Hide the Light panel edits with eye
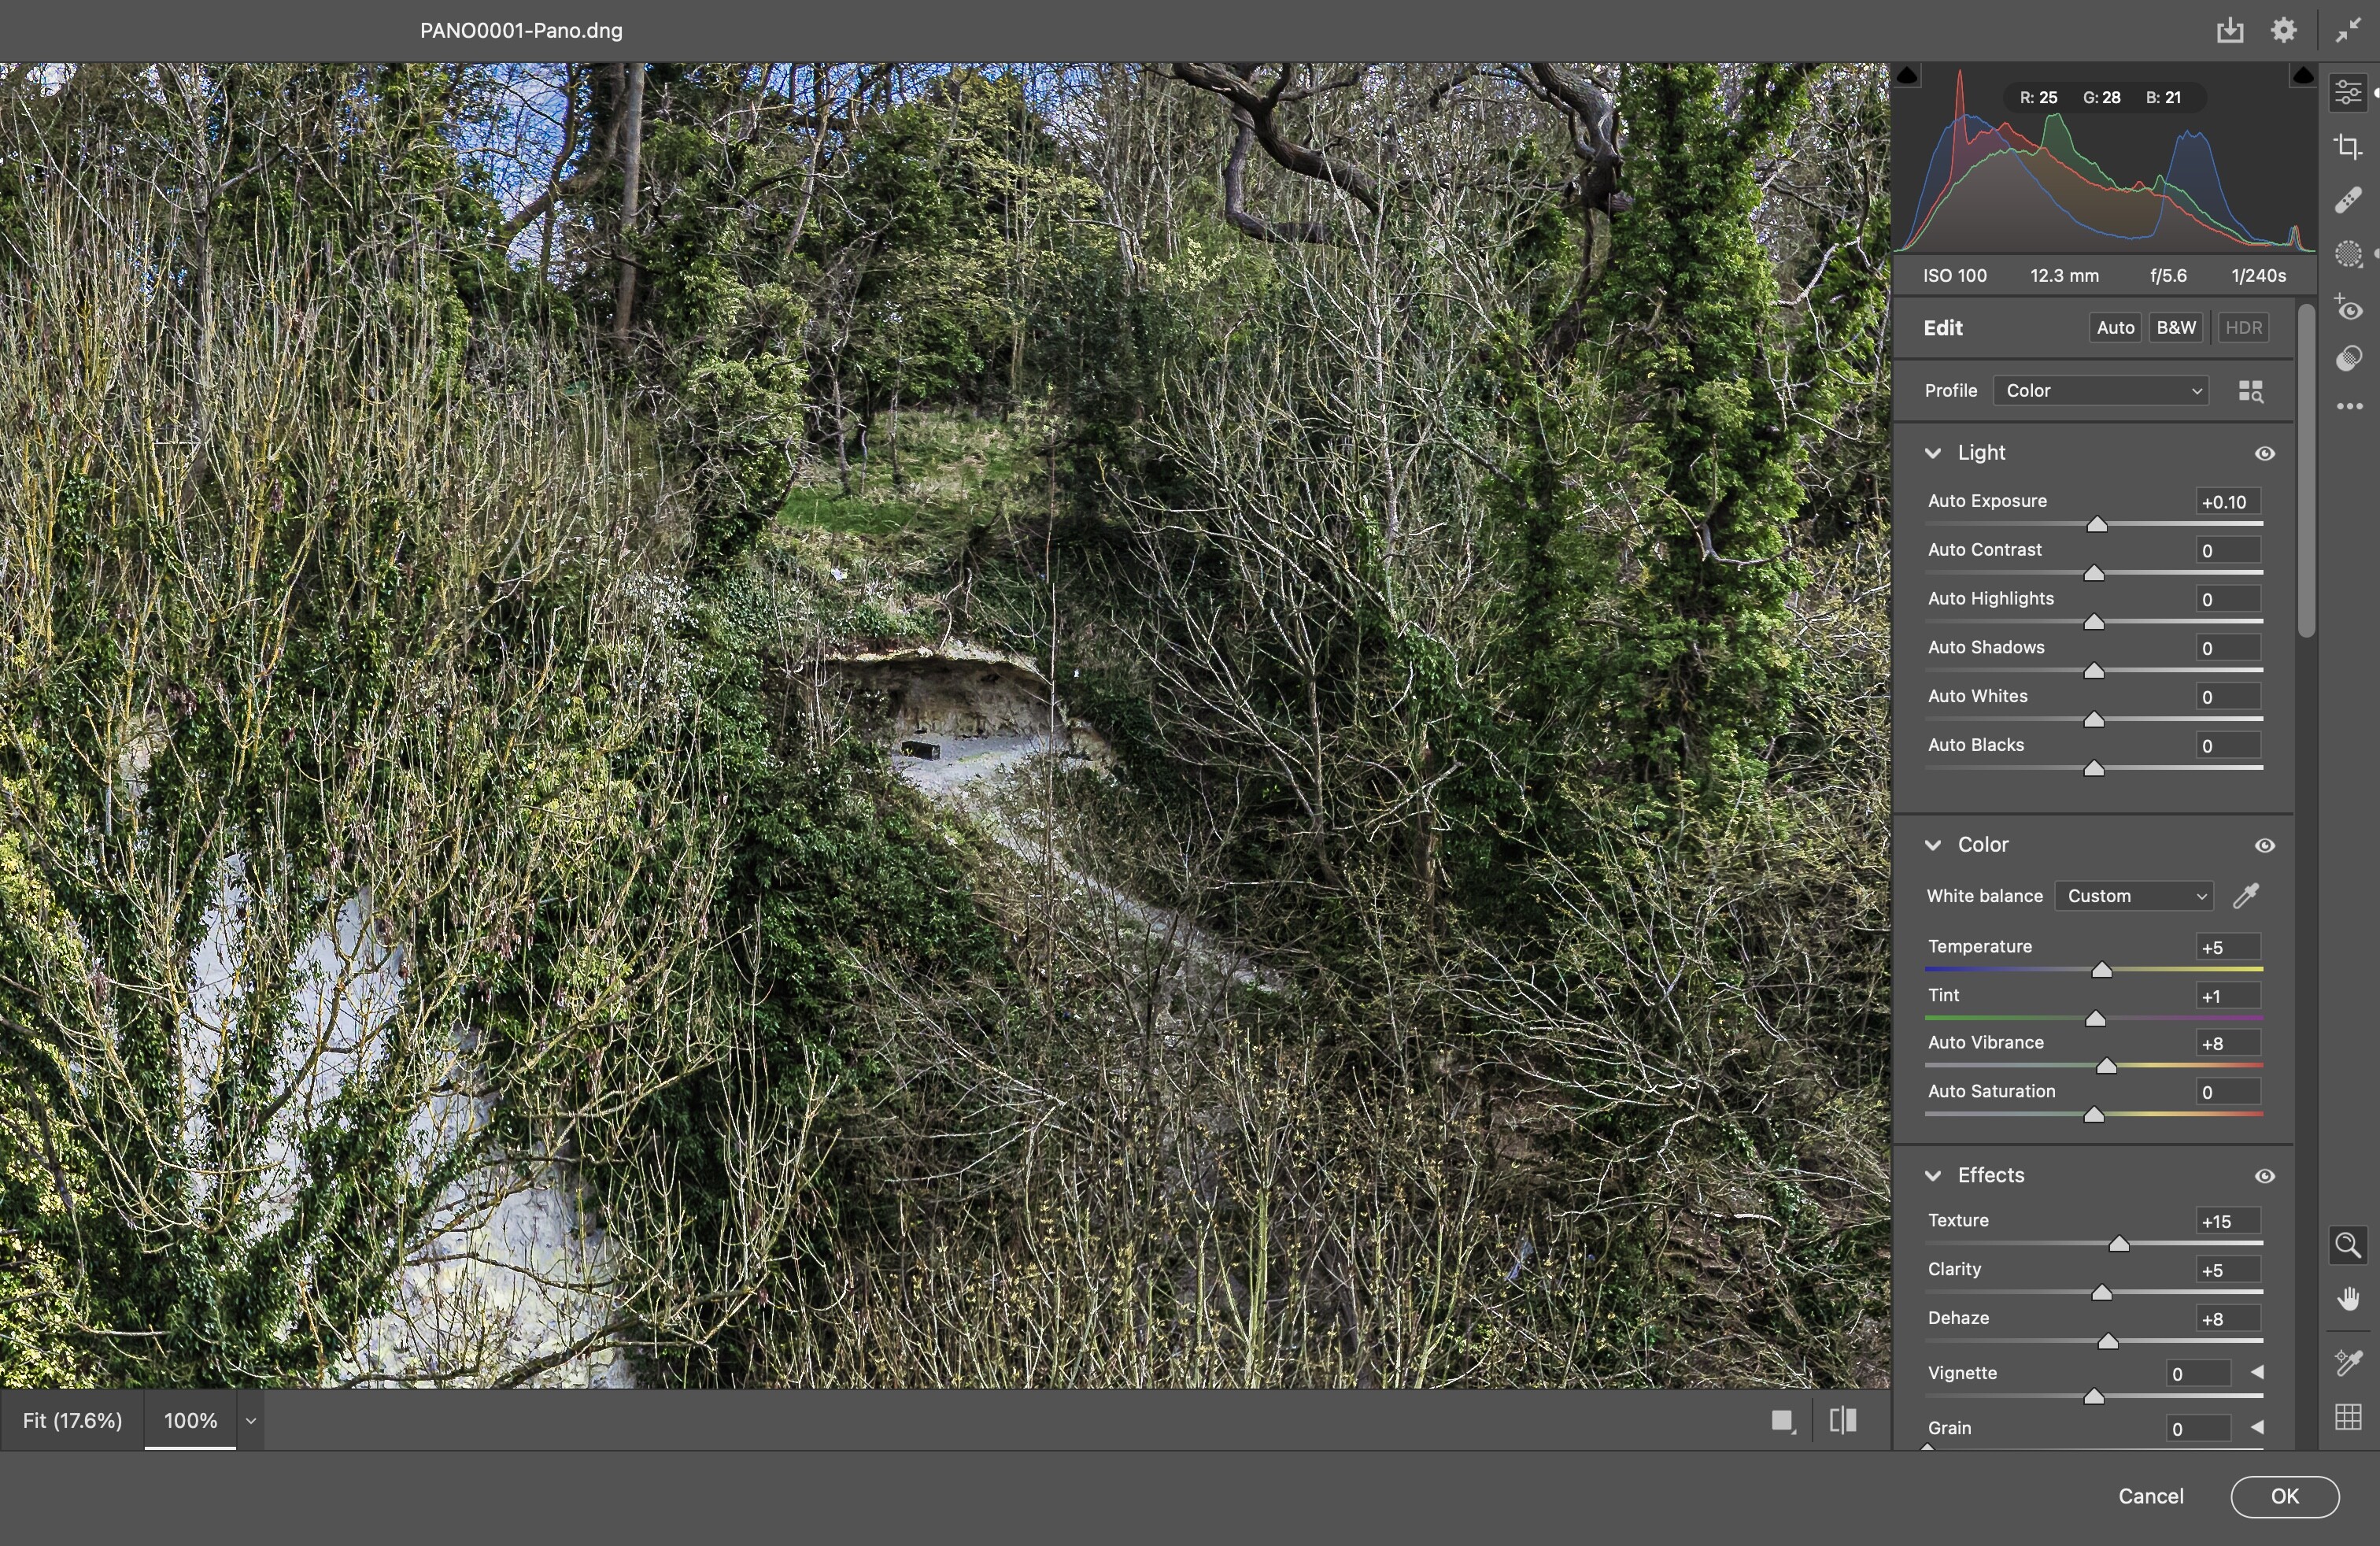Viewport: 2380px width, 1546px height. 2265,453
